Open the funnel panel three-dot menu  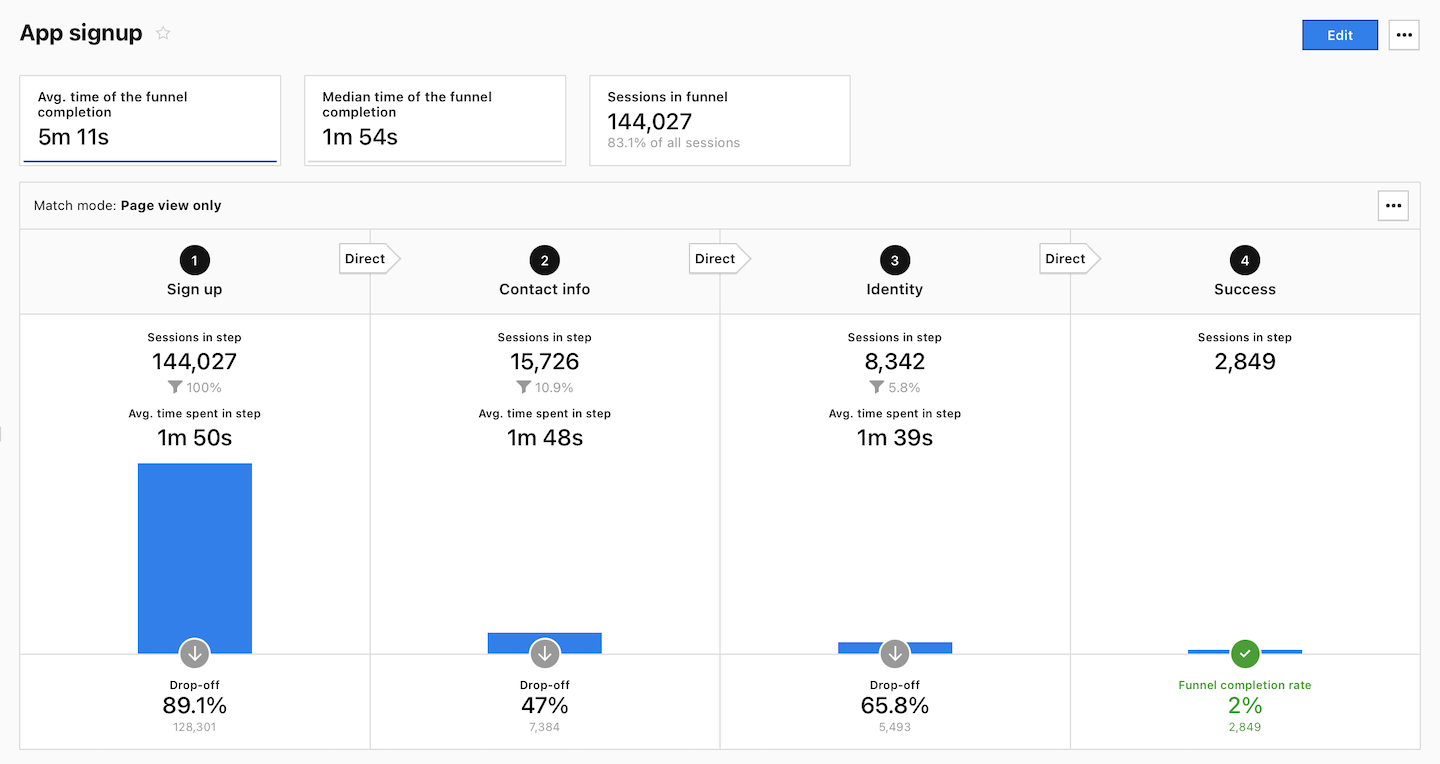coord(1393,206)
